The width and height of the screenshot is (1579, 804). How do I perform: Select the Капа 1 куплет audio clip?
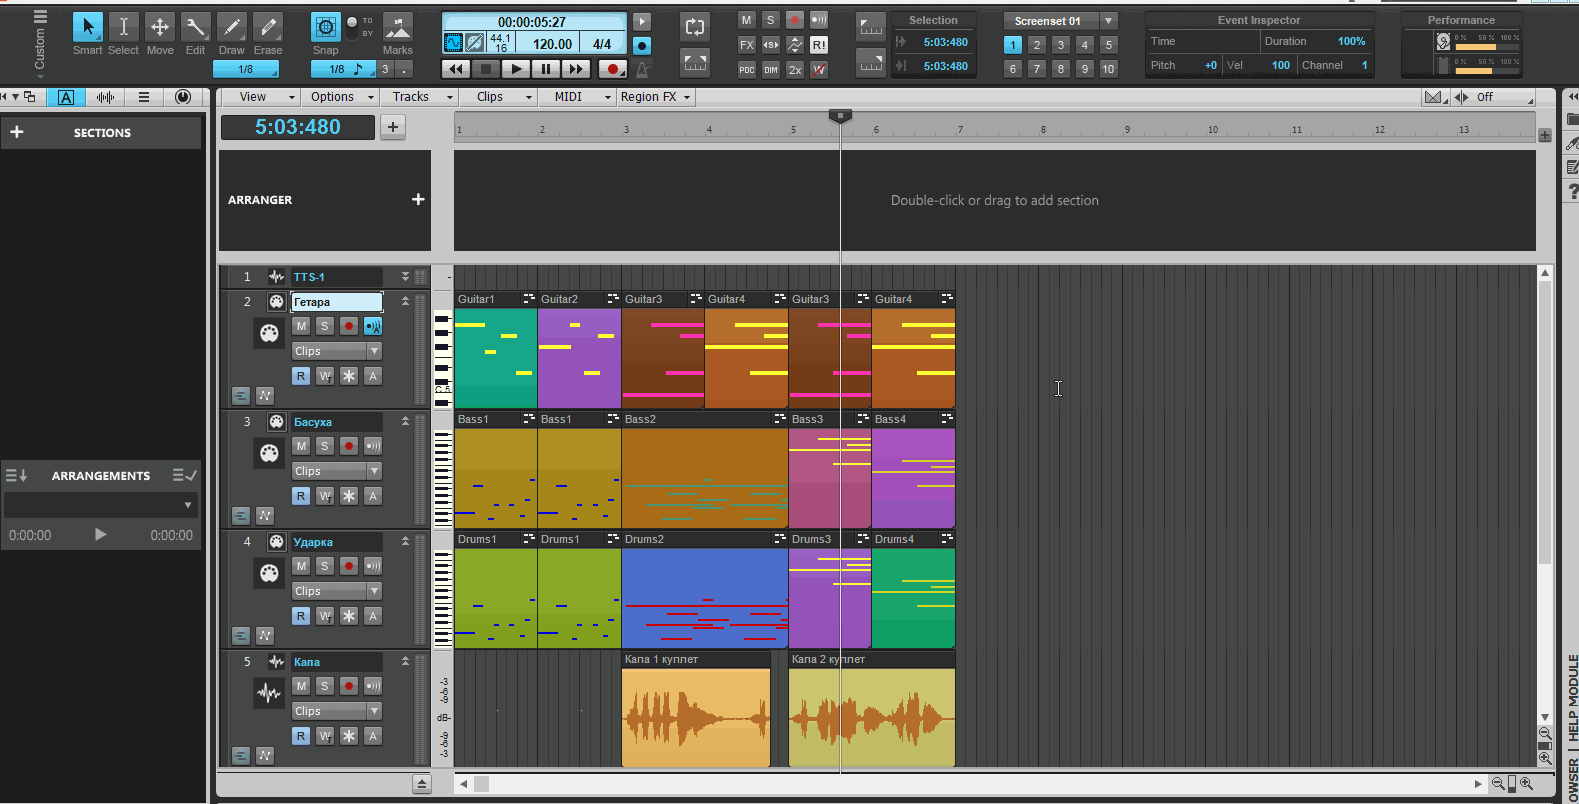(696, 709)
